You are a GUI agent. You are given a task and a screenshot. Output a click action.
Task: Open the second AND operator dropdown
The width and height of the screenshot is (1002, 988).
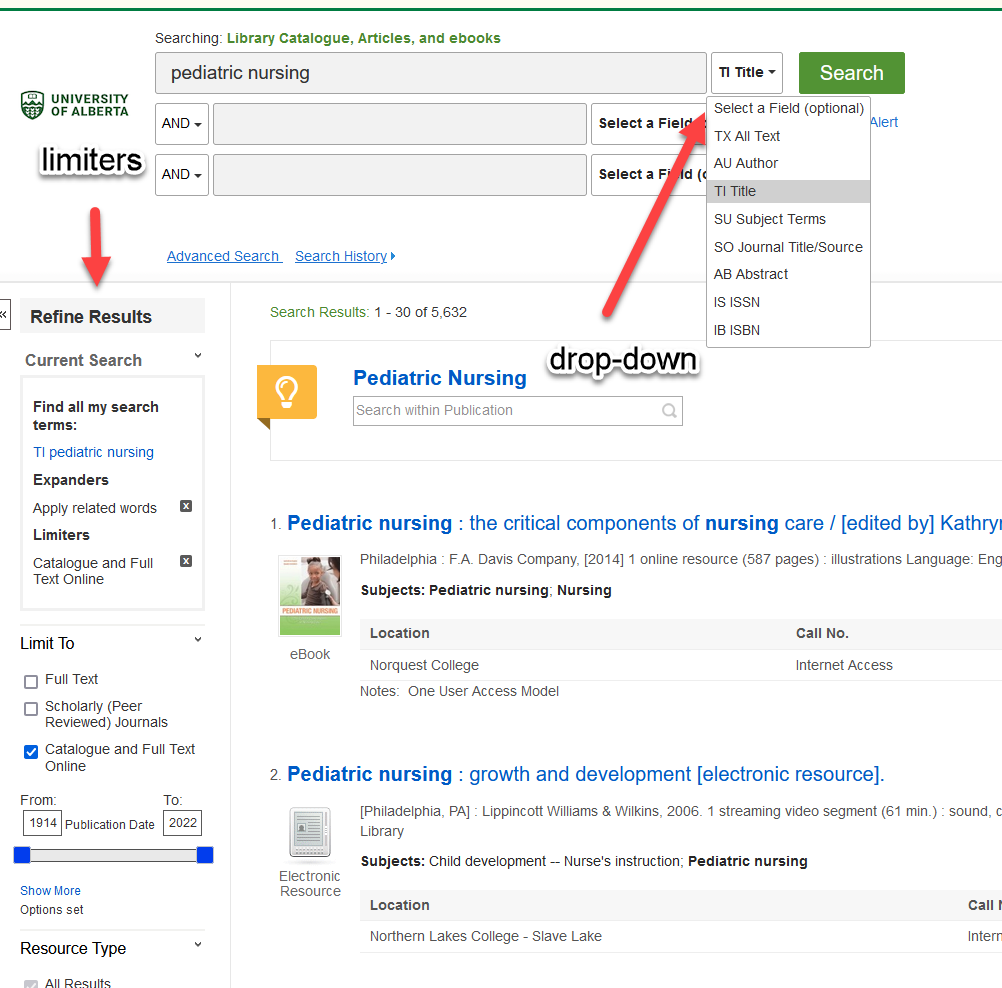pos(181,174)
